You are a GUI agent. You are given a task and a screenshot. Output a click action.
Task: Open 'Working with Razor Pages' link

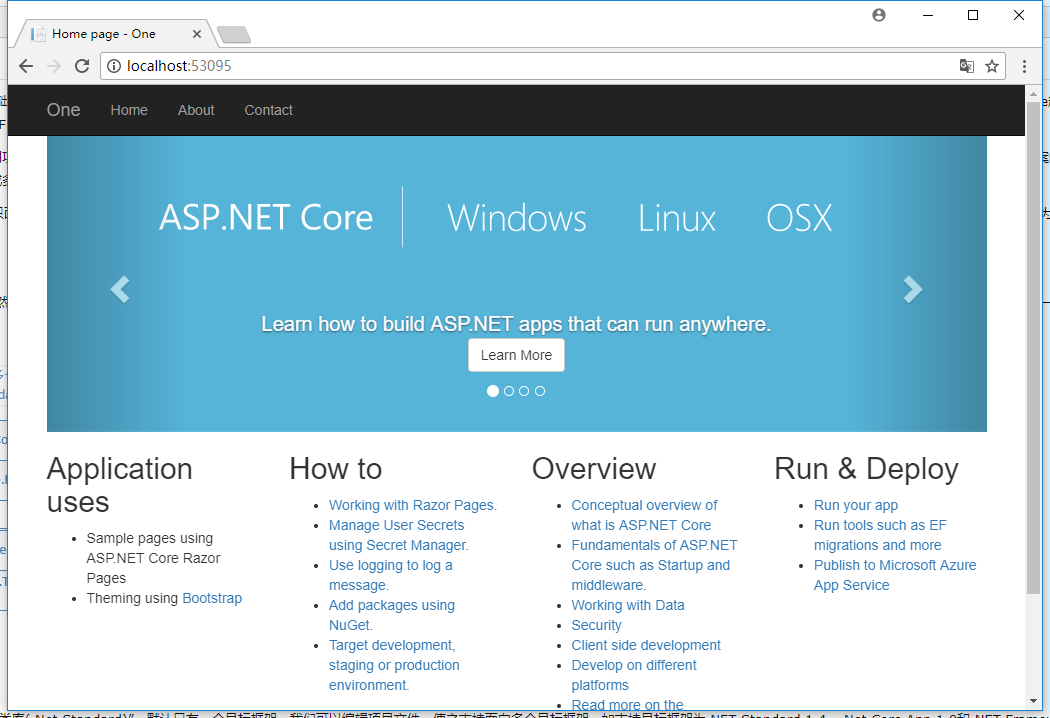pos(412,505)
